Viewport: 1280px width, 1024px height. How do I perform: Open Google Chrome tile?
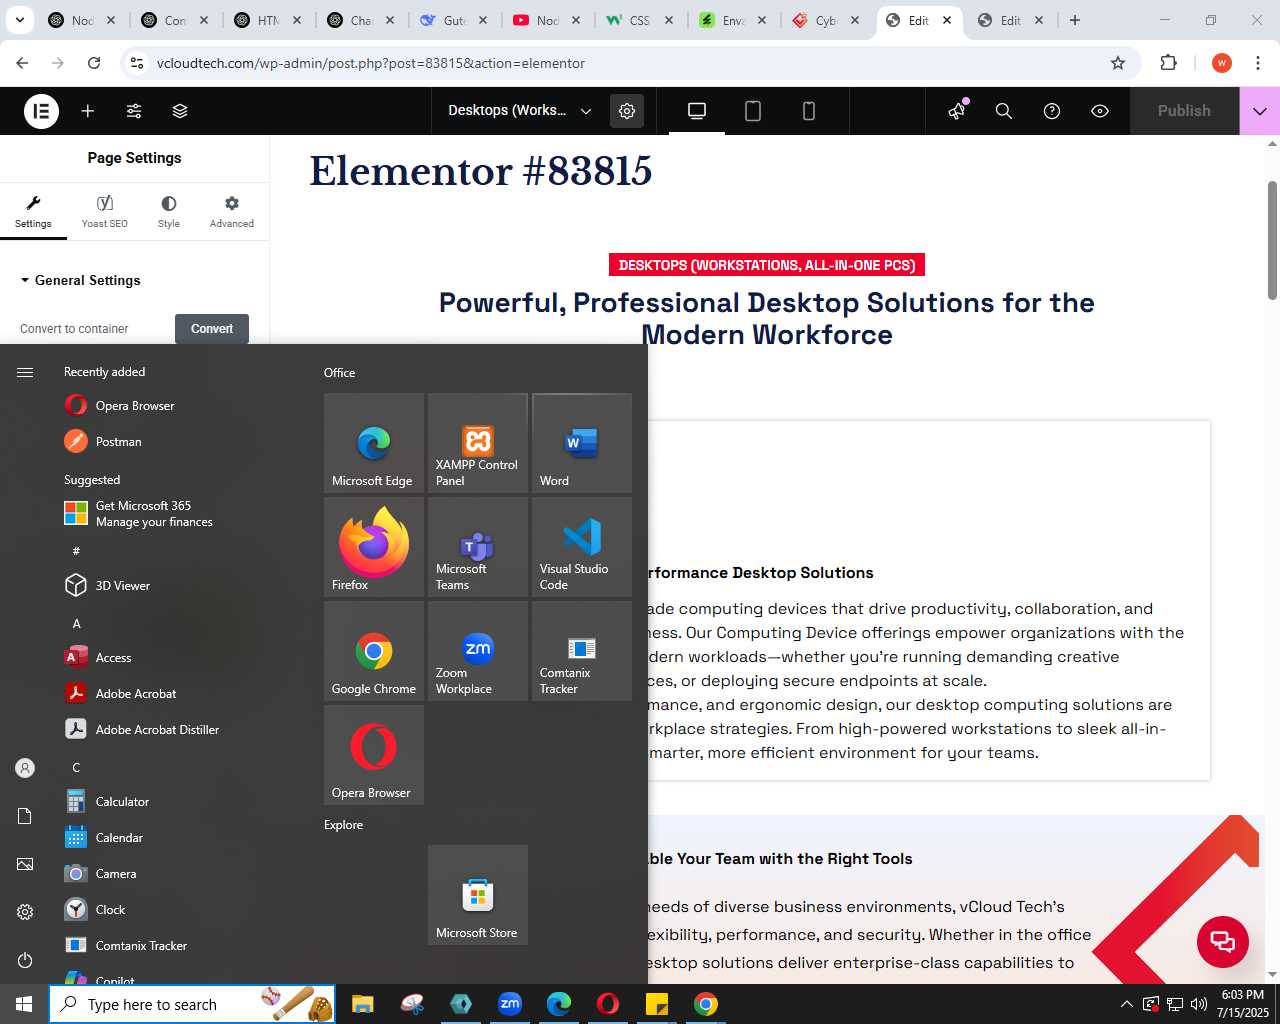[374, 651]
